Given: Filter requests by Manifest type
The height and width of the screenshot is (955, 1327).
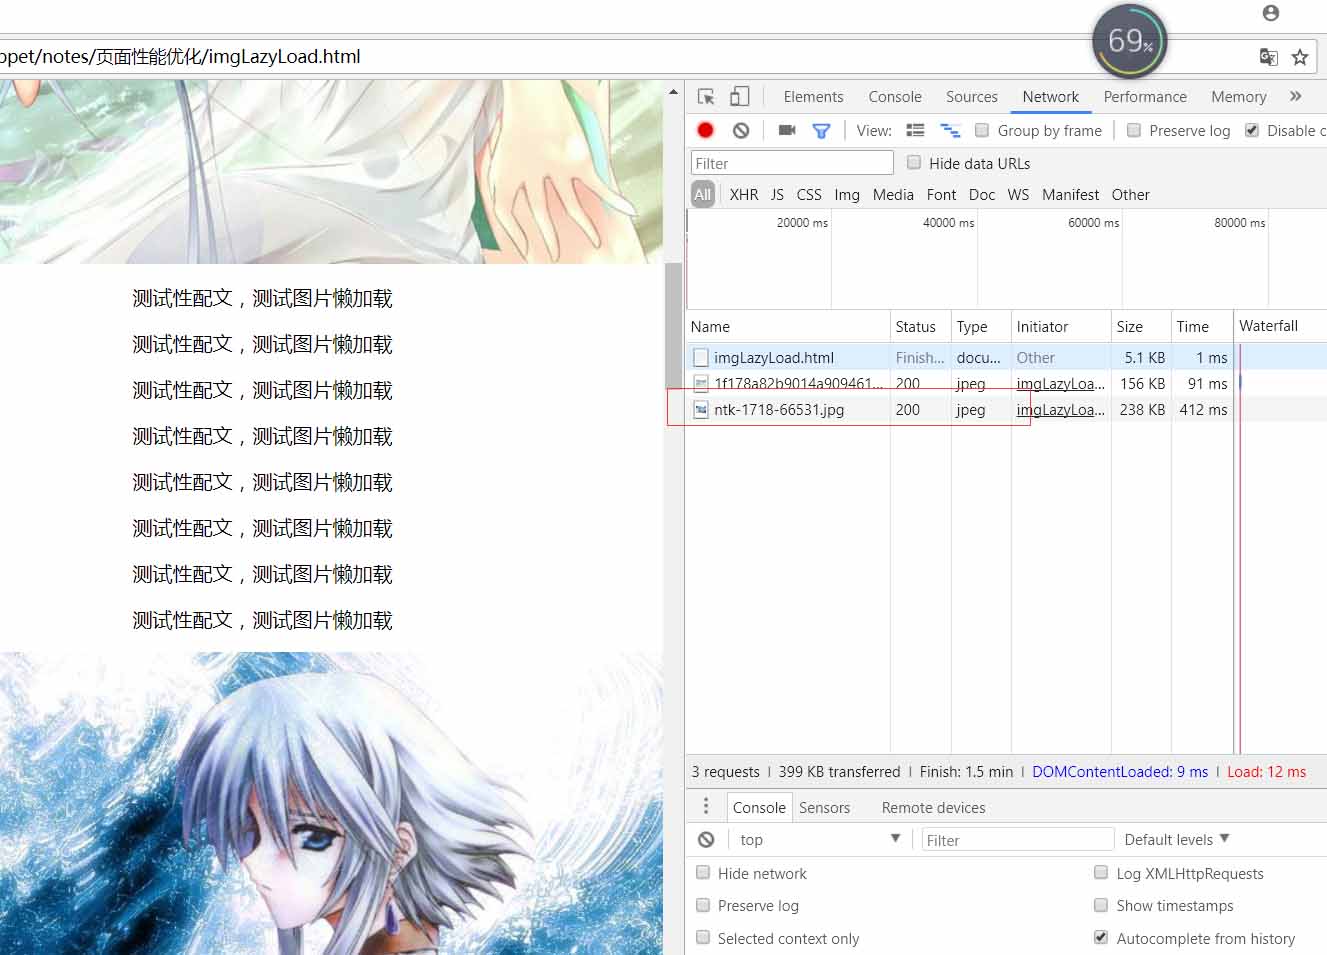Looking at the screenshot, I should [1070, 195].
